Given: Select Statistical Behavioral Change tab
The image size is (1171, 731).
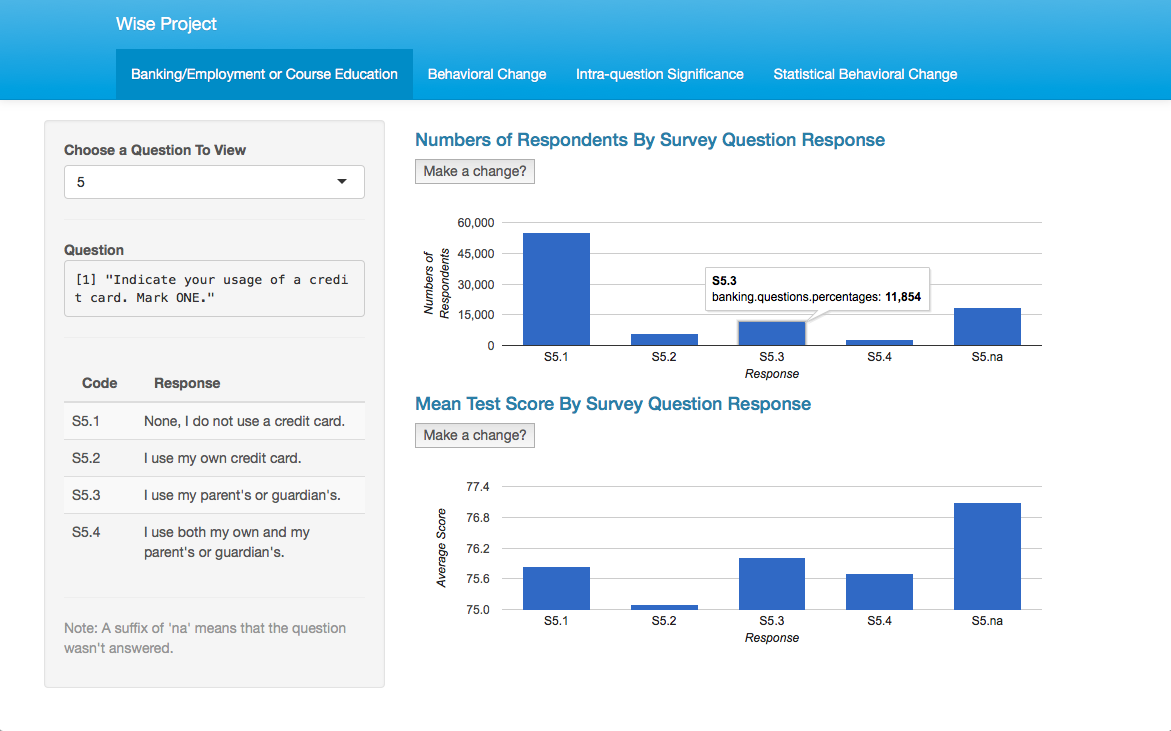Looking at the screenshot, I should coord(865,74).
